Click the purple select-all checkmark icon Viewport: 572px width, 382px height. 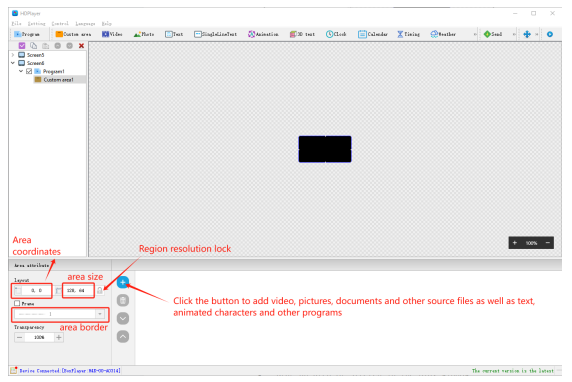pyautogui.click(x=22, y=46)
